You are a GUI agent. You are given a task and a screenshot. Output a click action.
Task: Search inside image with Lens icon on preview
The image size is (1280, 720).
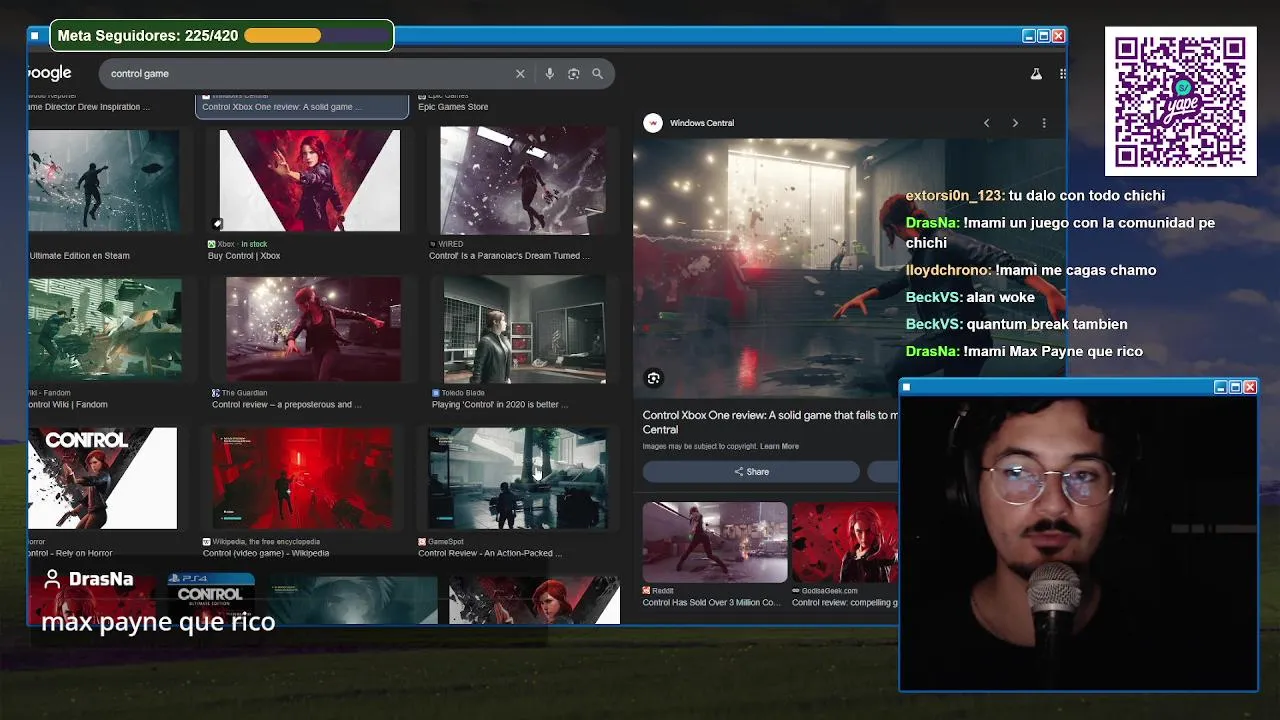coord(653,378)
